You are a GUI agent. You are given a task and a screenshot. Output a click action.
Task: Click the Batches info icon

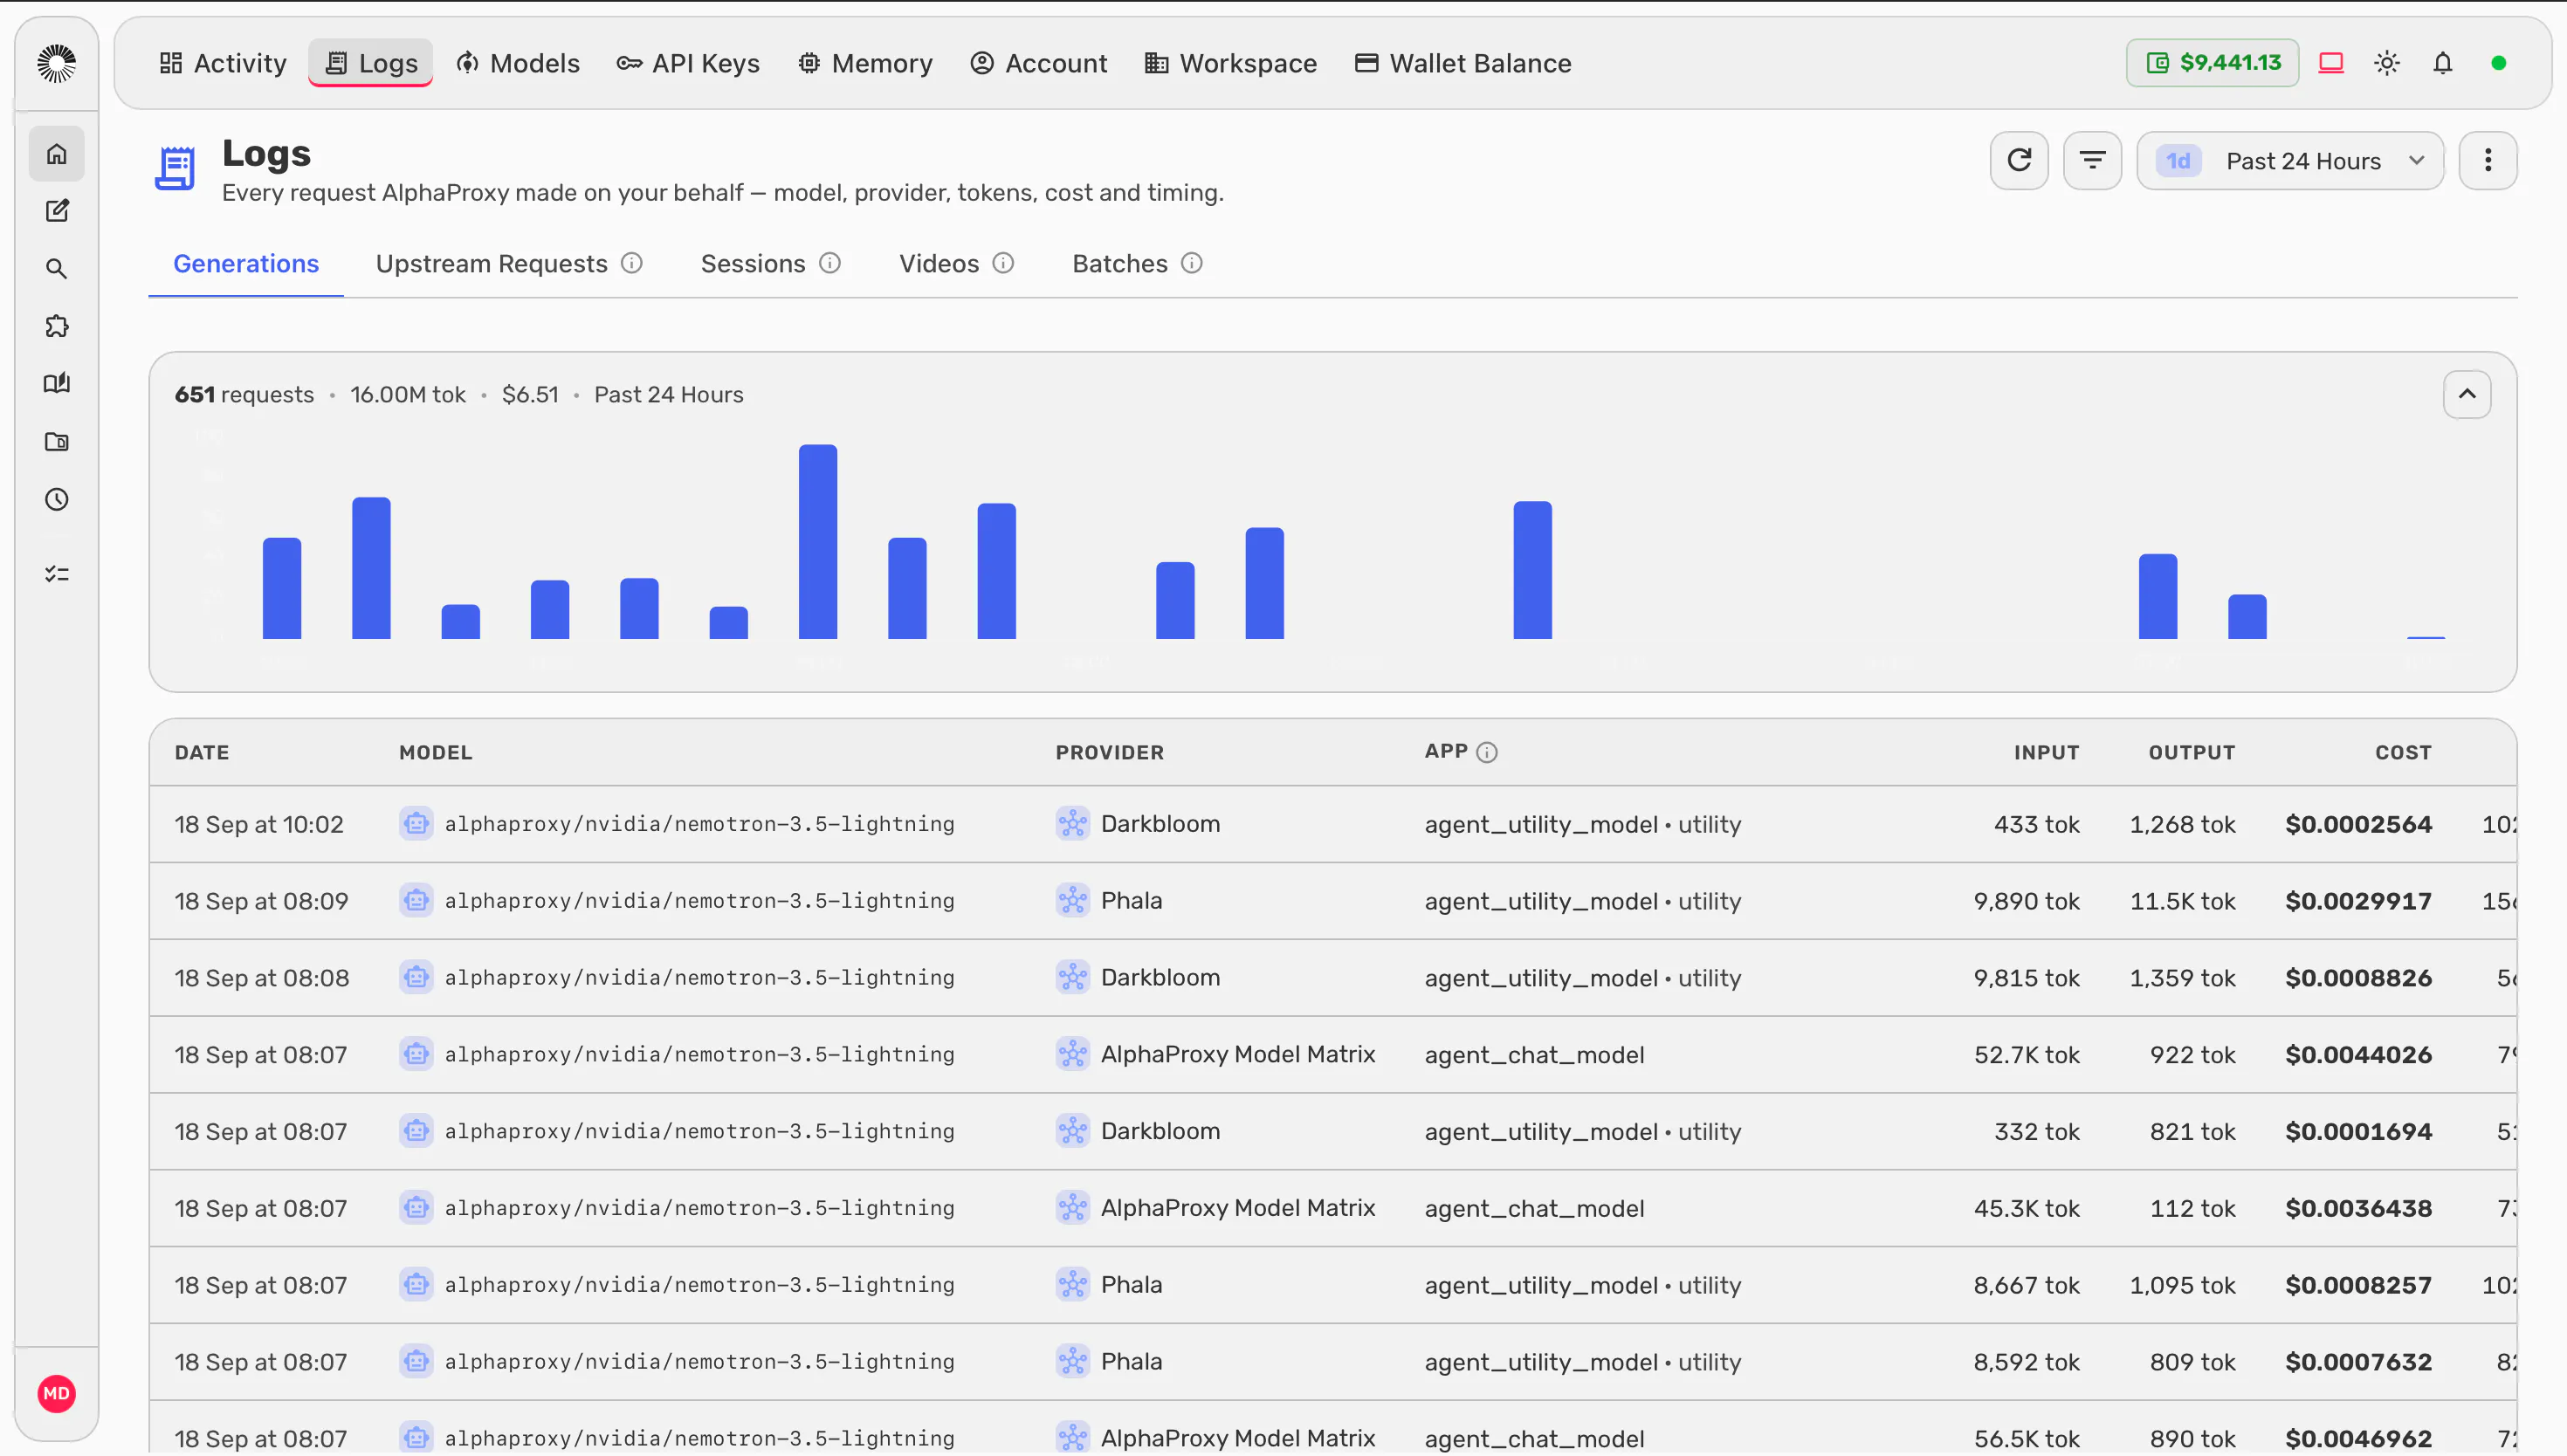coord(1191,263)
